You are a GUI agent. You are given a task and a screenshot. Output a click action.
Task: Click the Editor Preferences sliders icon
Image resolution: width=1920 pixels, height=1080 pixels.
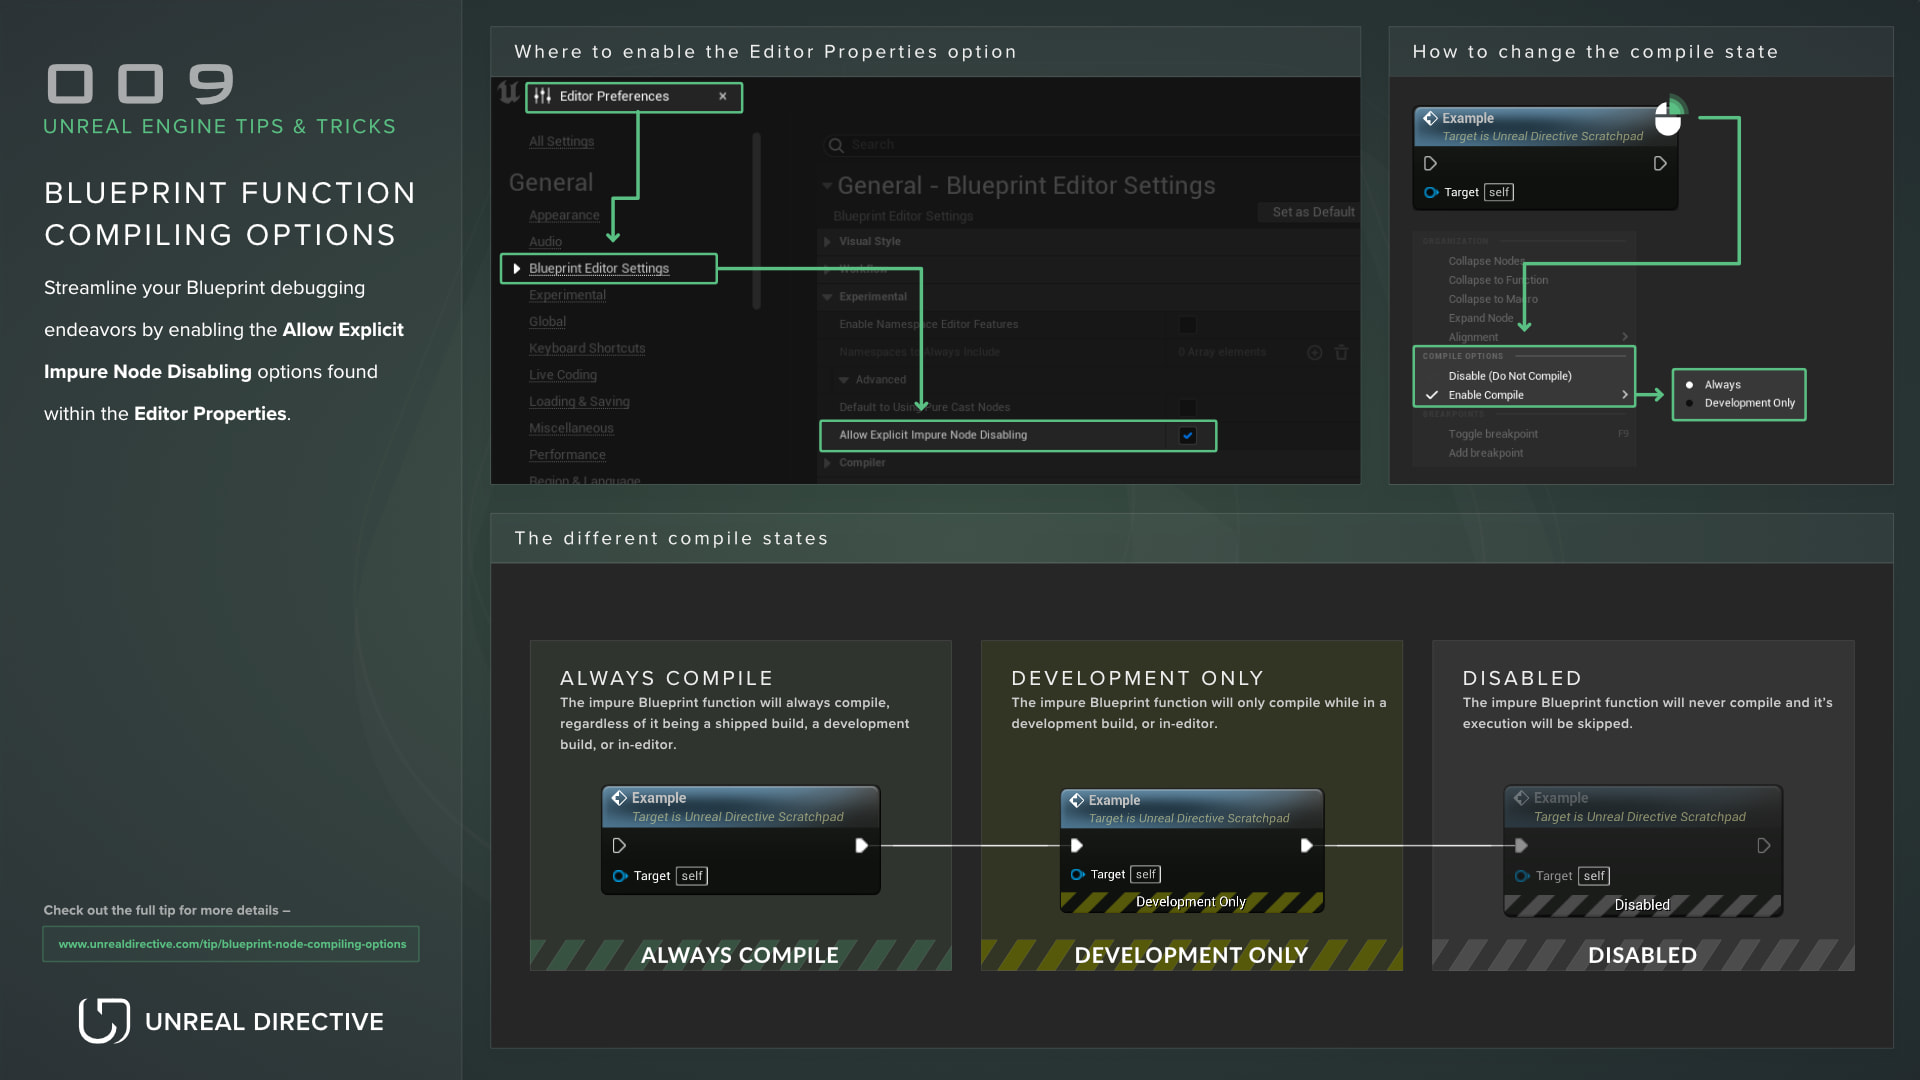(x=543, y=96)
